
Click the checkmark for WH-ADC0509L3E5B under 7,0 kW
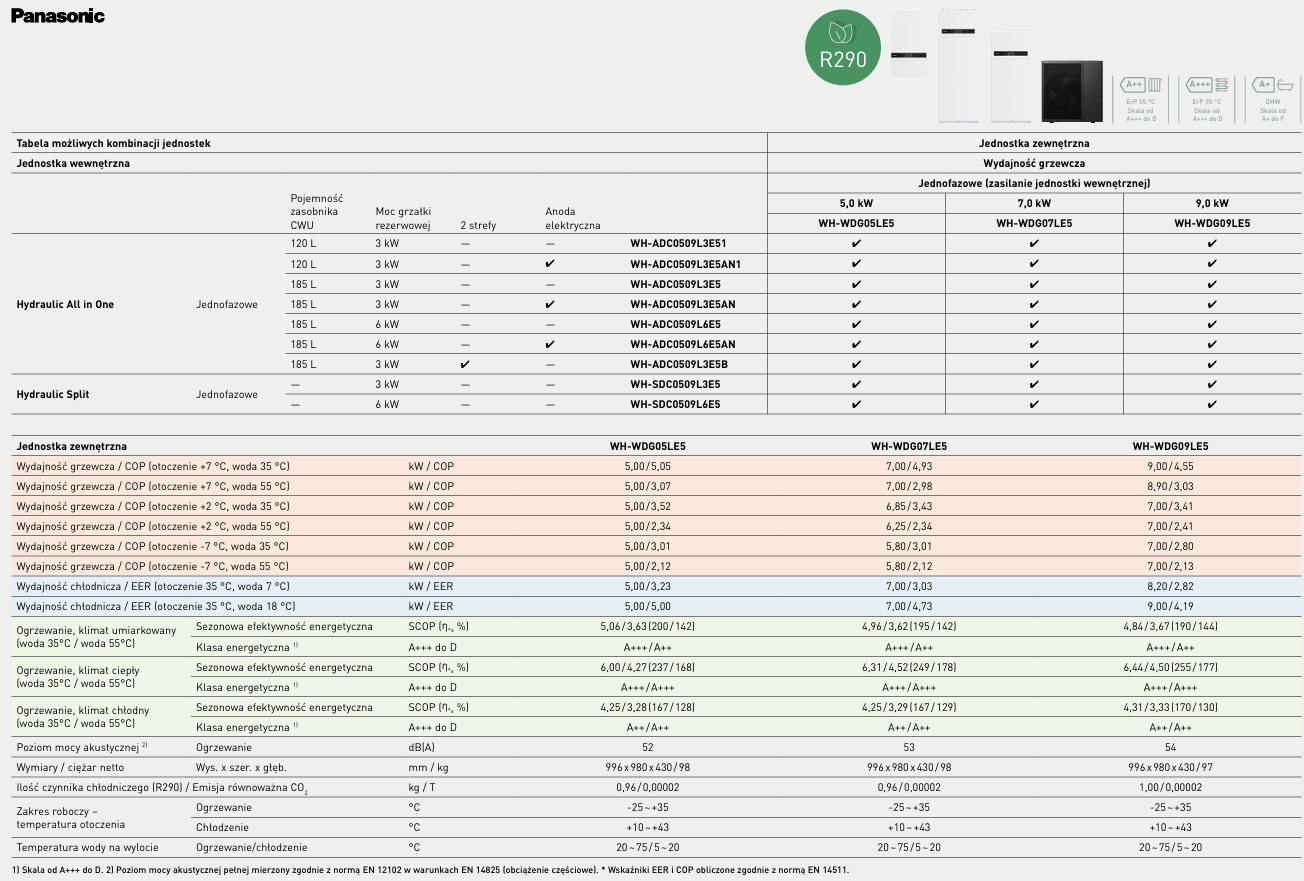(1034, 364)
